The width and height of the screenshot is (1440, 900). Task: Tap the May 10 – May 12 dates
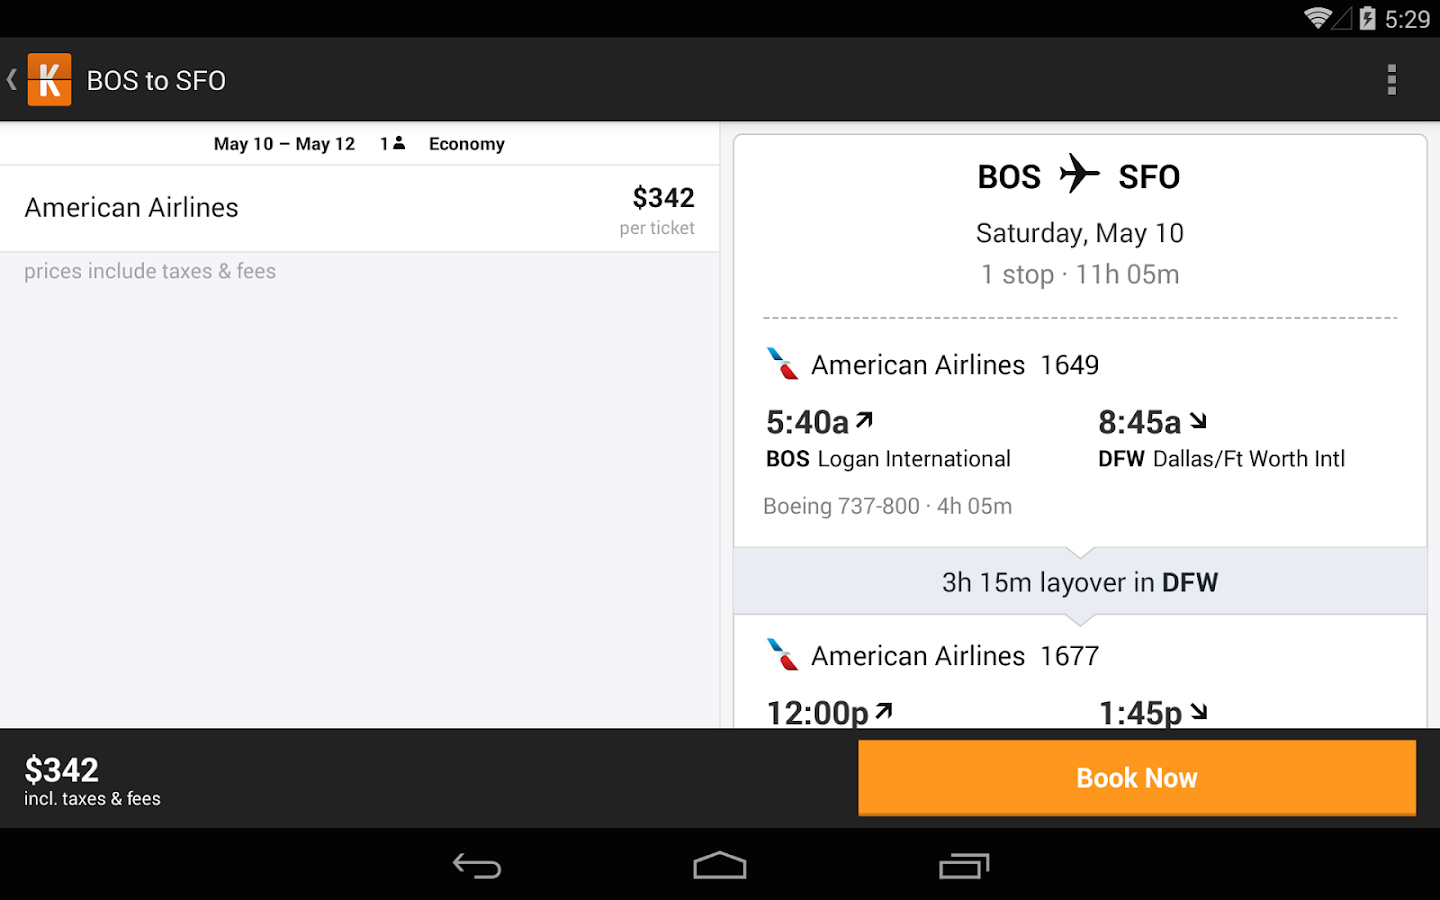(x=284, y=144)
